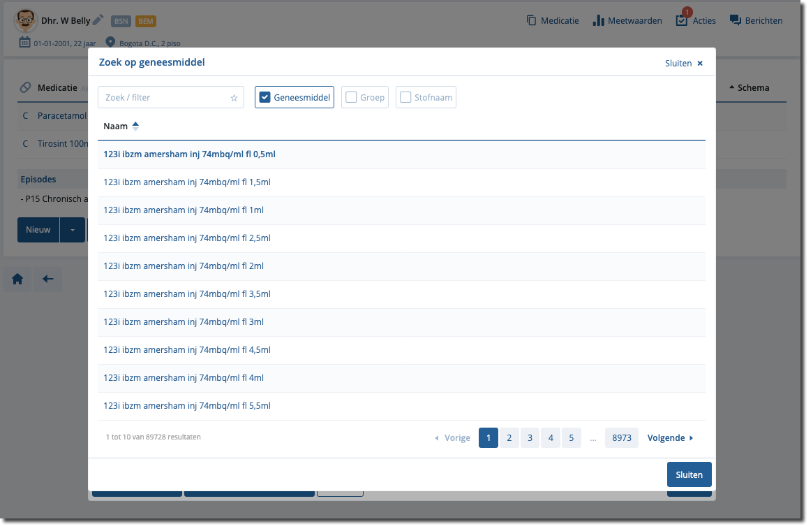The height and width of the screenshot is (525, 807).
Task: Go to the Volgende page
Action: pos(670,438)
